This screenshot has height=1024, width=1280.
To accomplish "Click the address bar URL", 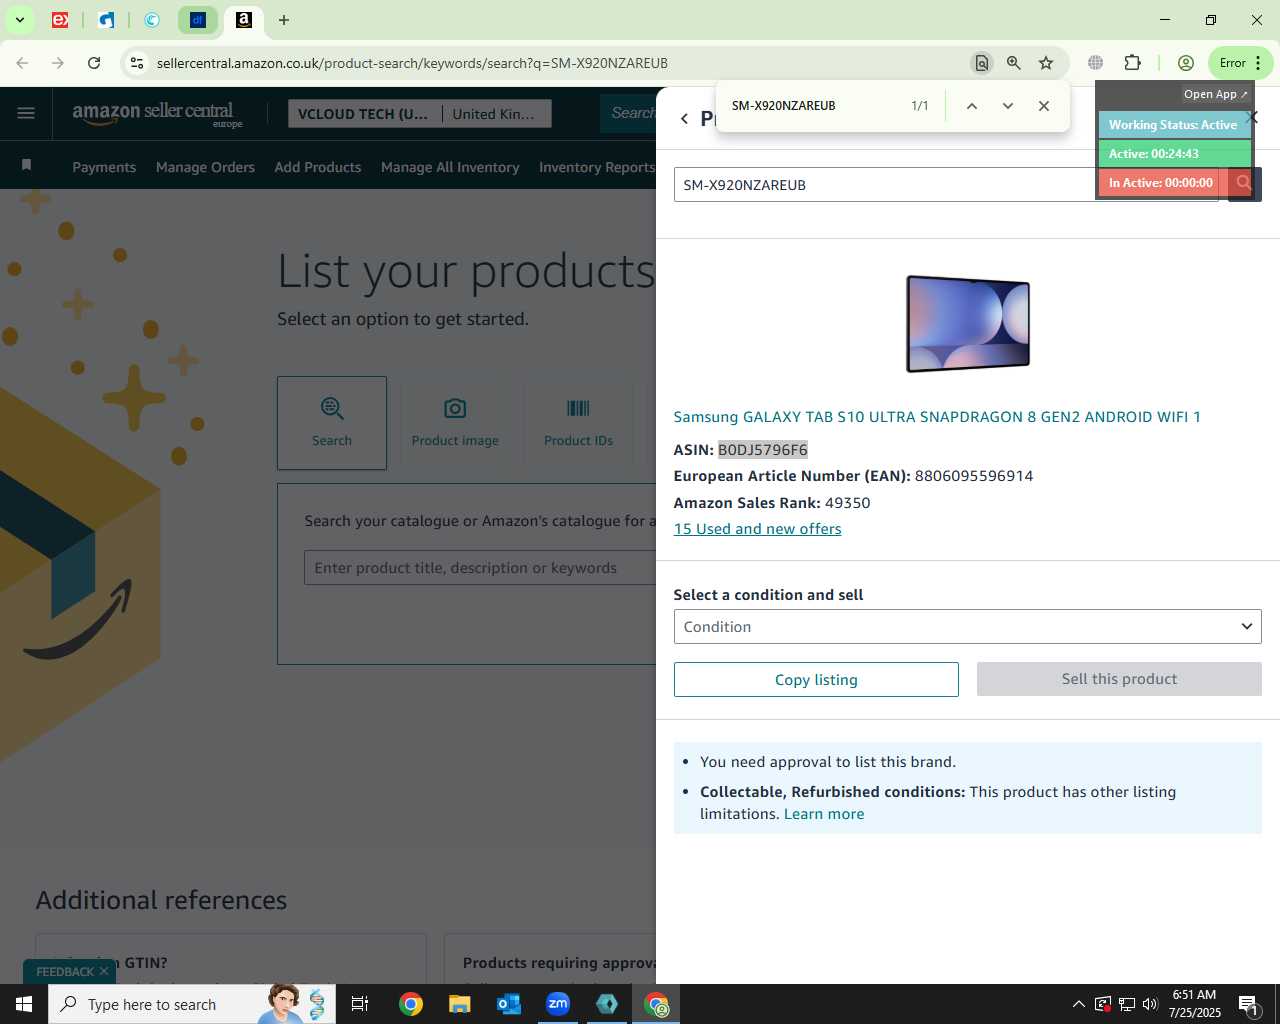I will click(x=412, y=63).
